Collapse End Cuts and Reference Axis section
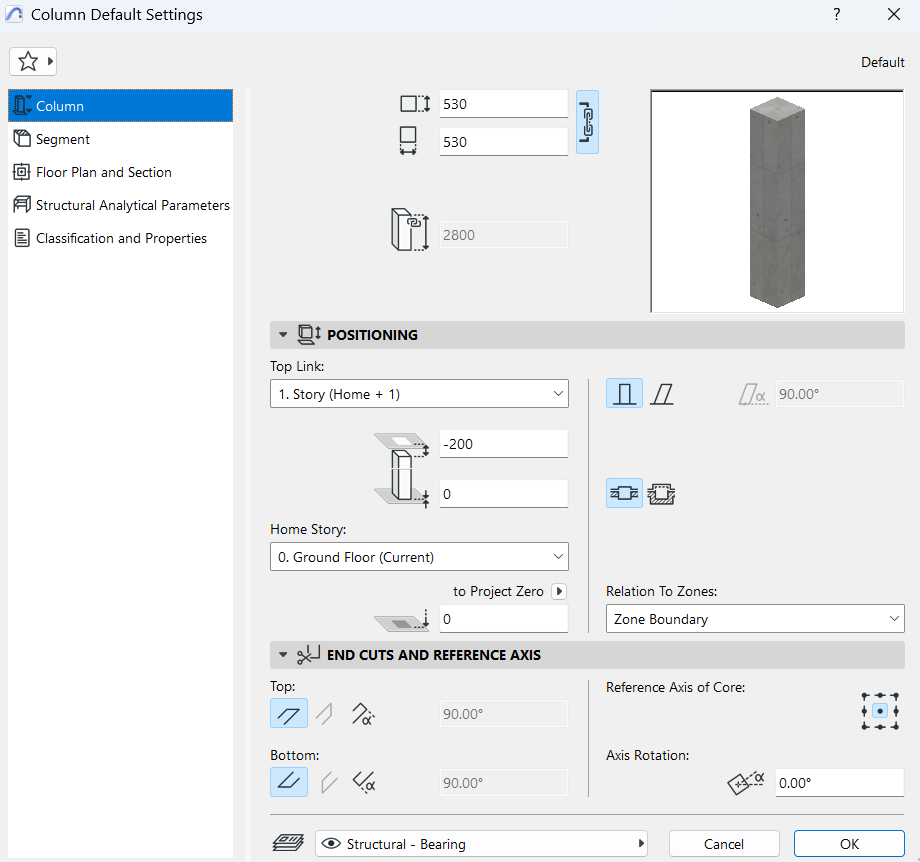The width and height of the screenshot is (920, 862). pos(283,655)
